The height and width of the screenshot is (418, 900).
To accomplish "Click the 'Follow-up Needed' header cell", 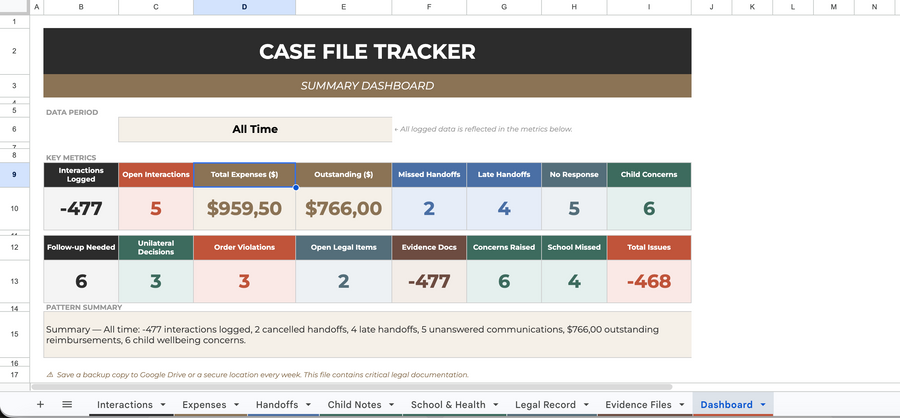I will 81,247.
